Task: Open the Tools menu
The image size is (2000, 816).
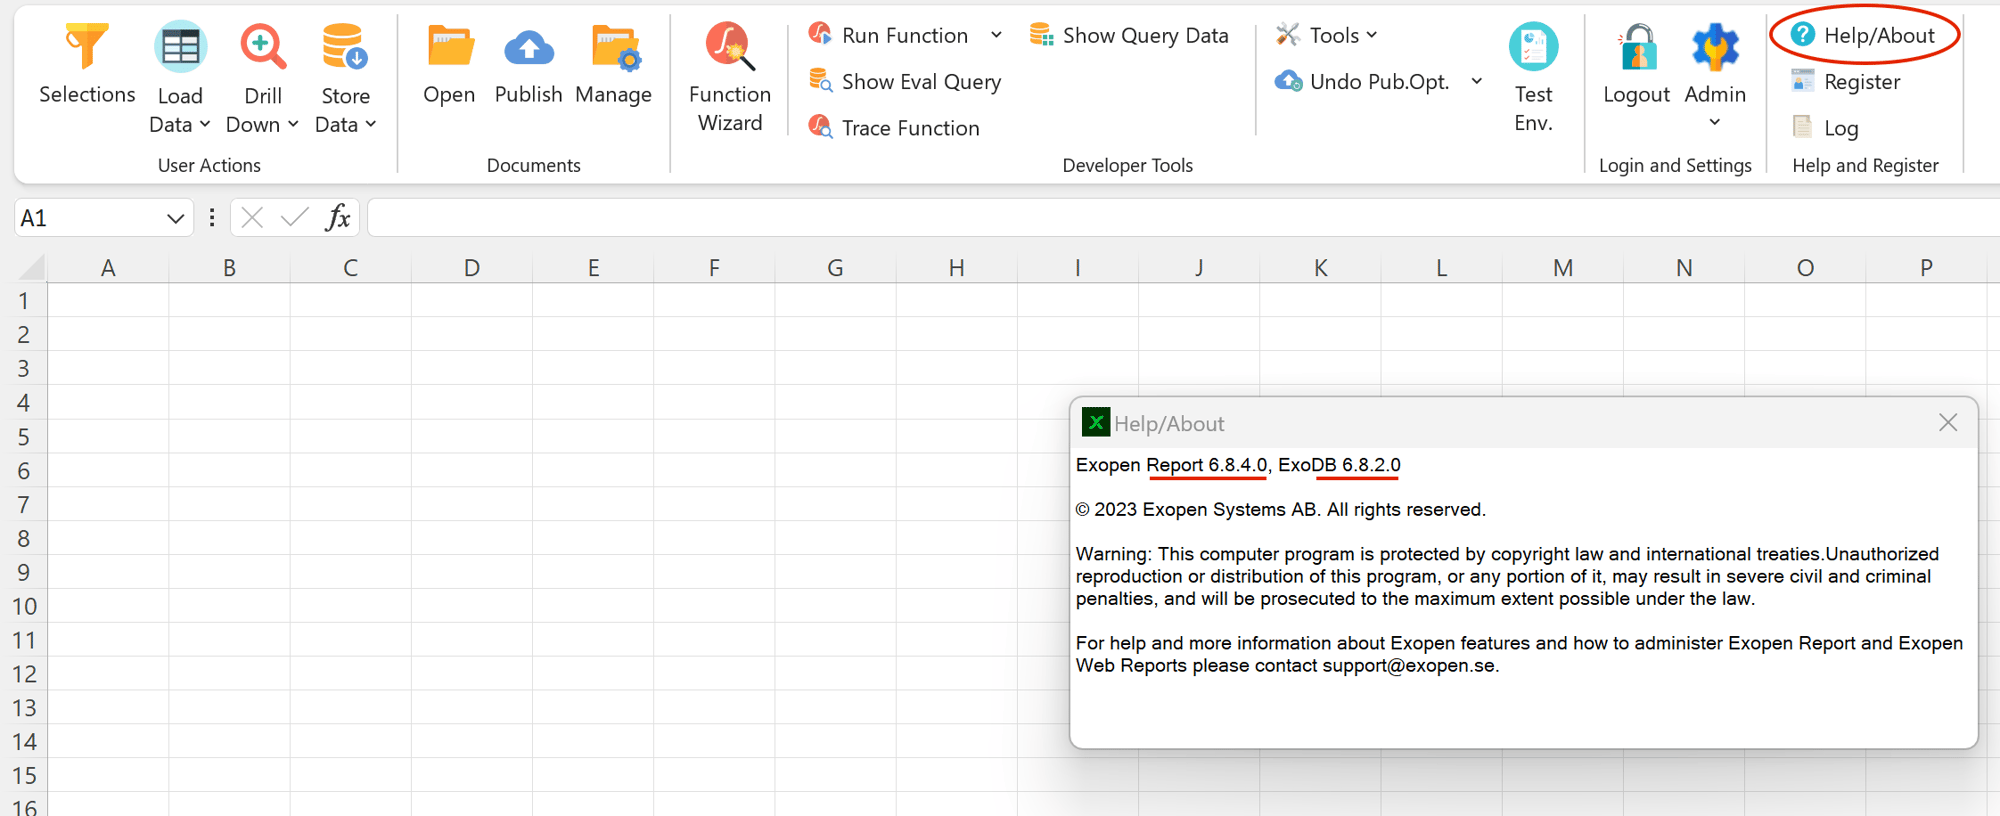Action: click(1327, 35)
